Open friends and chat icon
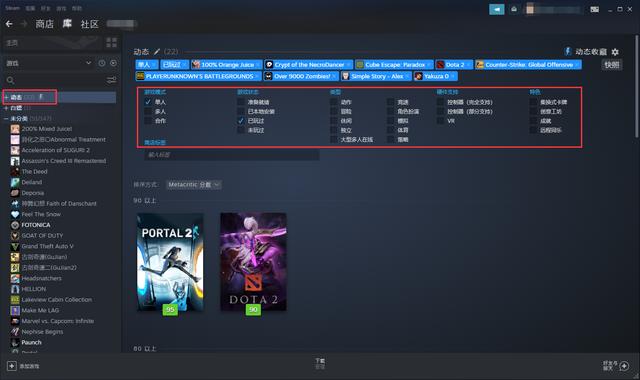Viewport: 640px width, 380px height. [x=624, y=366]
